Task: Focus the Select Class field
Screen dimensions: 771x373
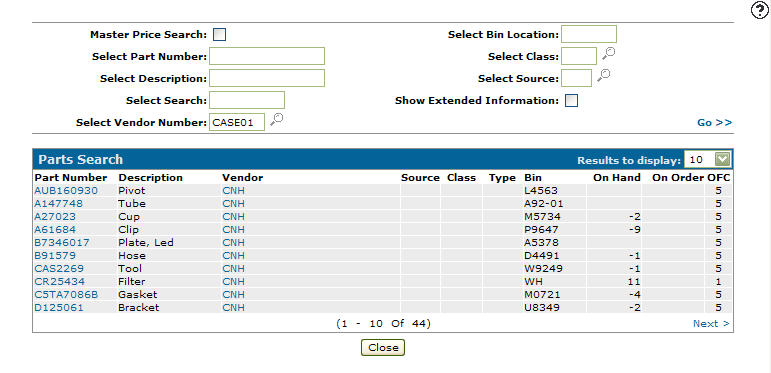Action: click(x=579, y=56)
